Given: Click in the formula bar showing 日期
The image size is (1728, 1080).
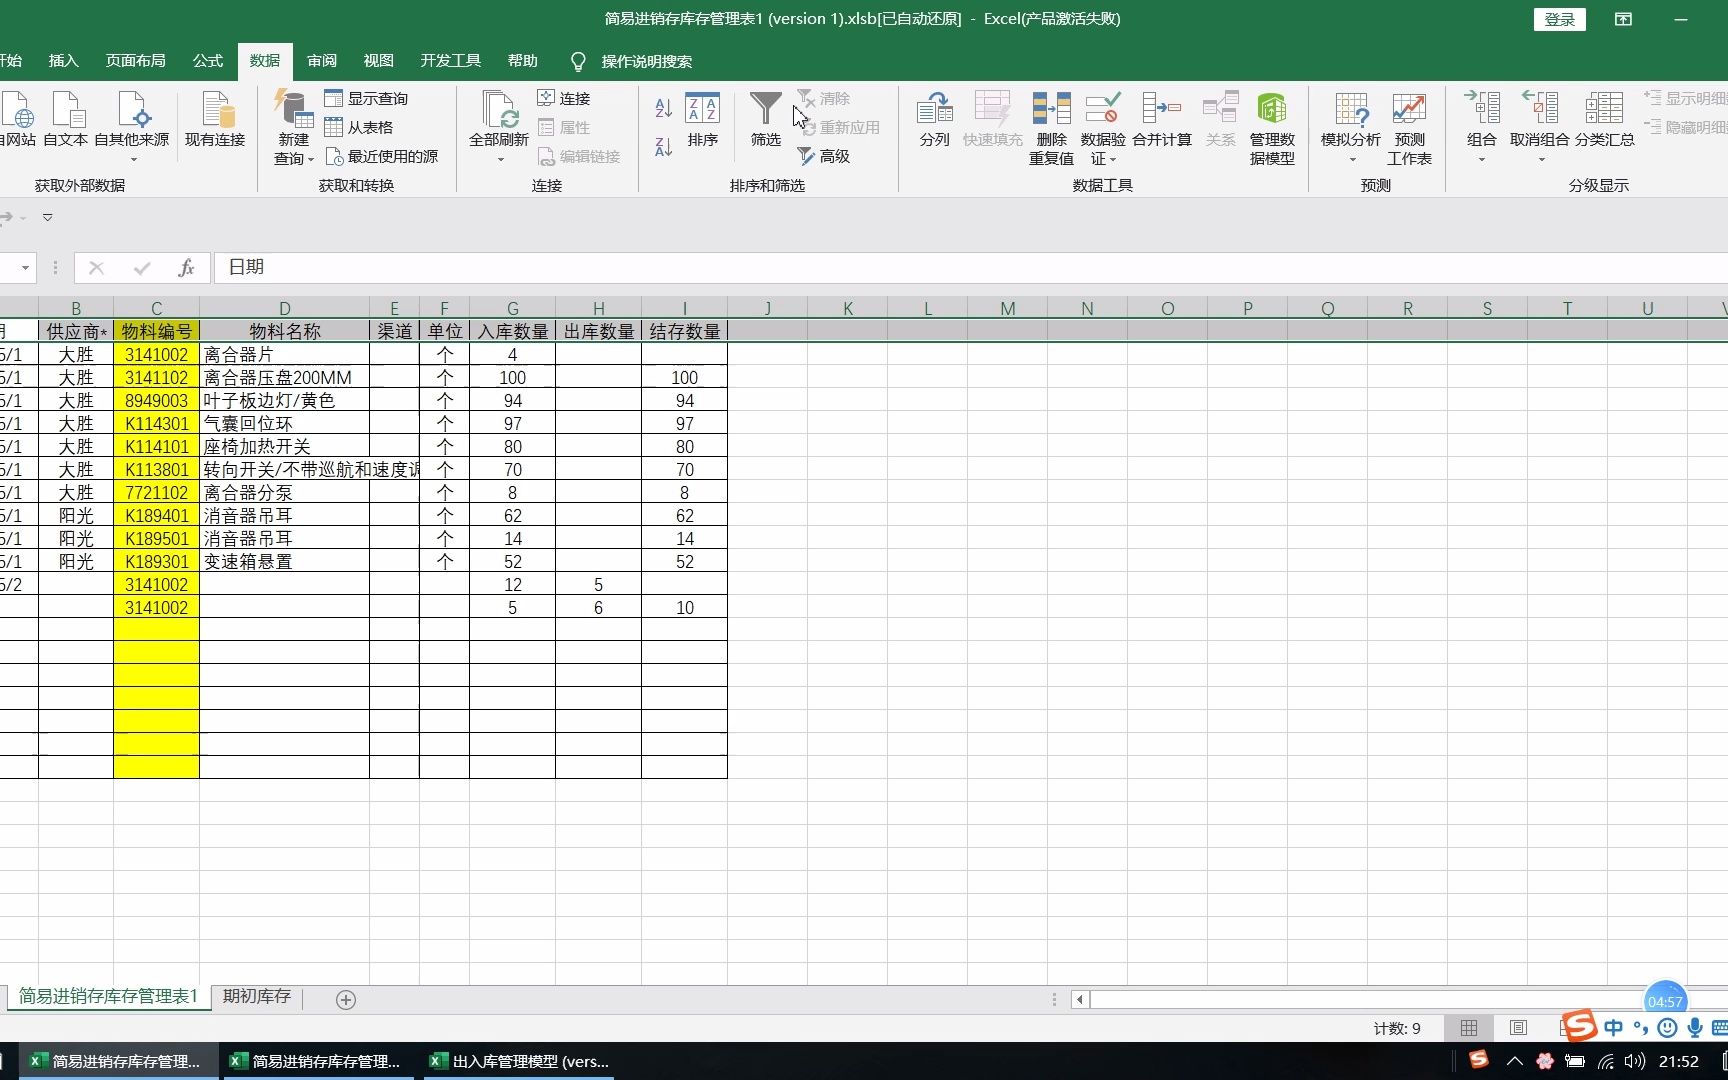Looking at the screenshot, I should 970,267.
